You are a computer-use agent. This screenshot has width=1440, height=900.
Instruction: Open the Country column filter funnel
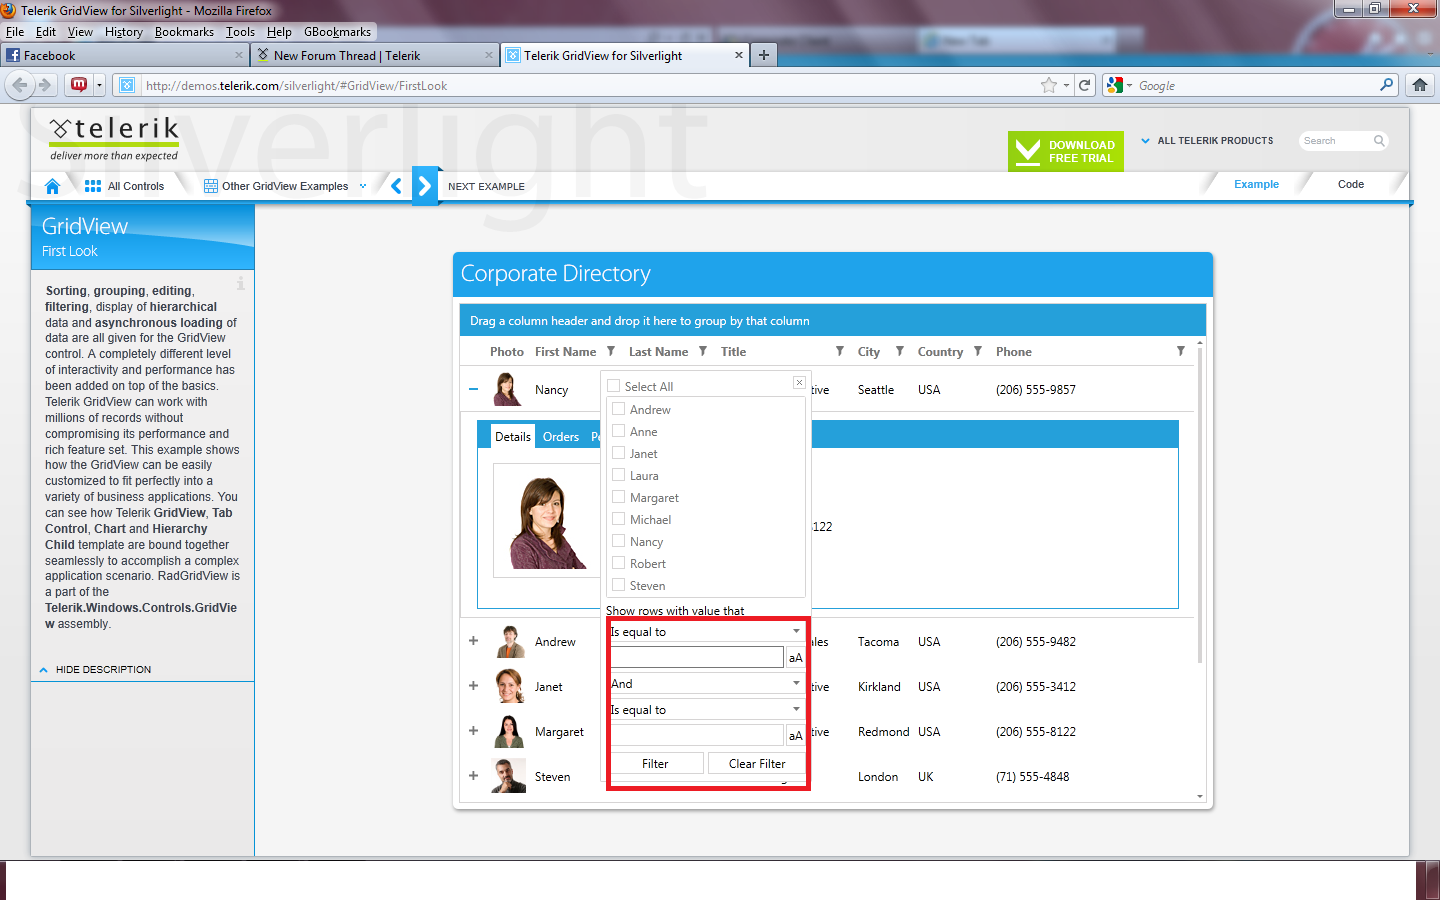click(977, 351)
